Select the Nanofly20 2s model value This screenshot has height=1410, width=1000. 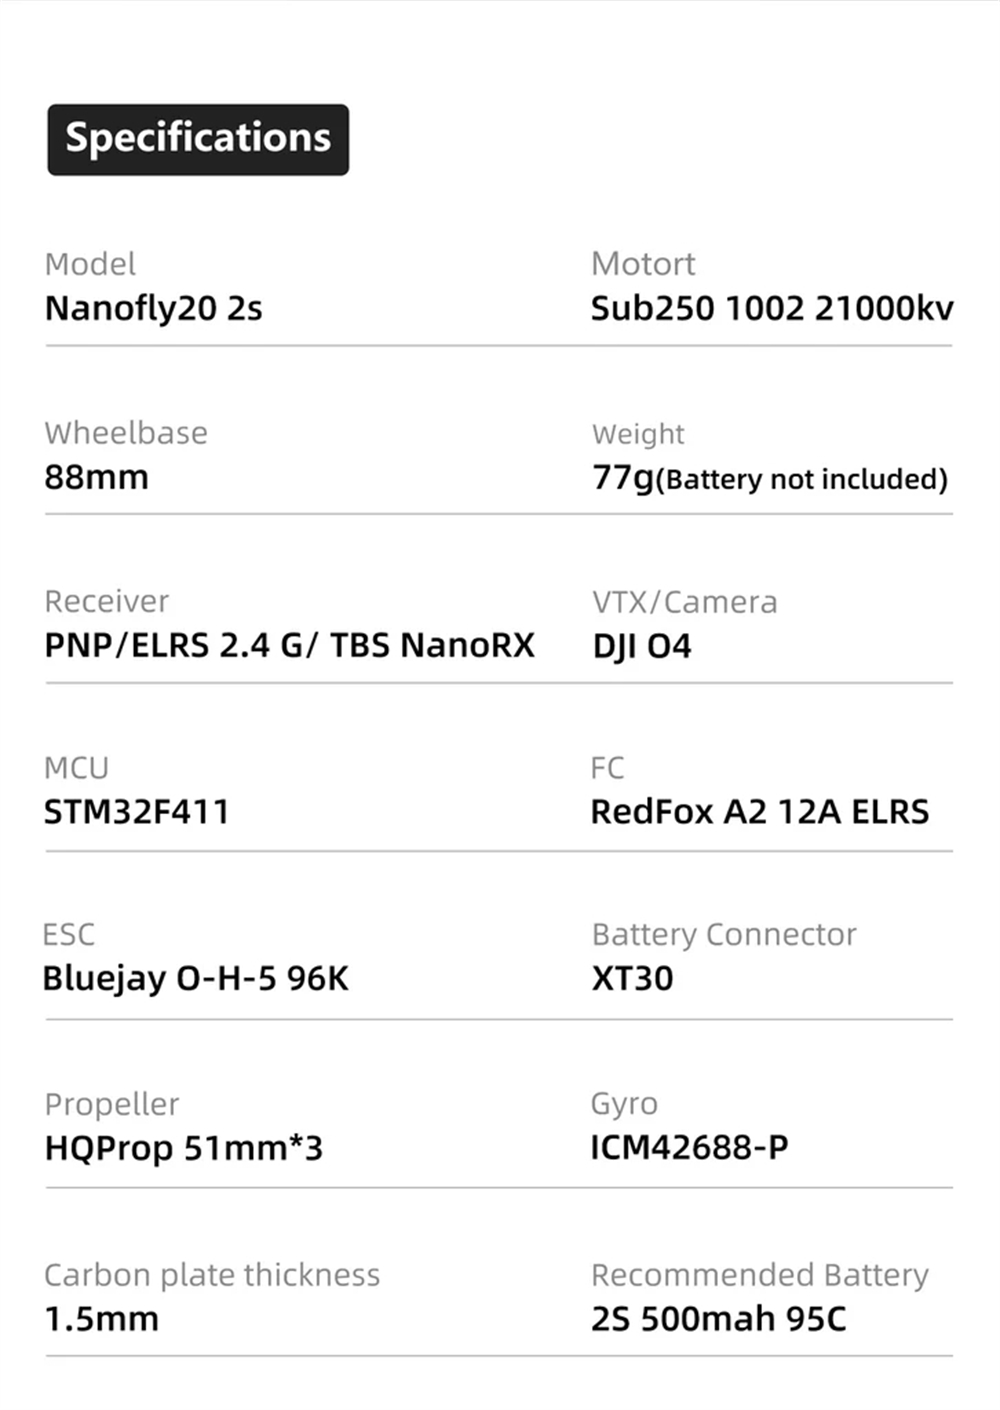(x=154, y=308)
